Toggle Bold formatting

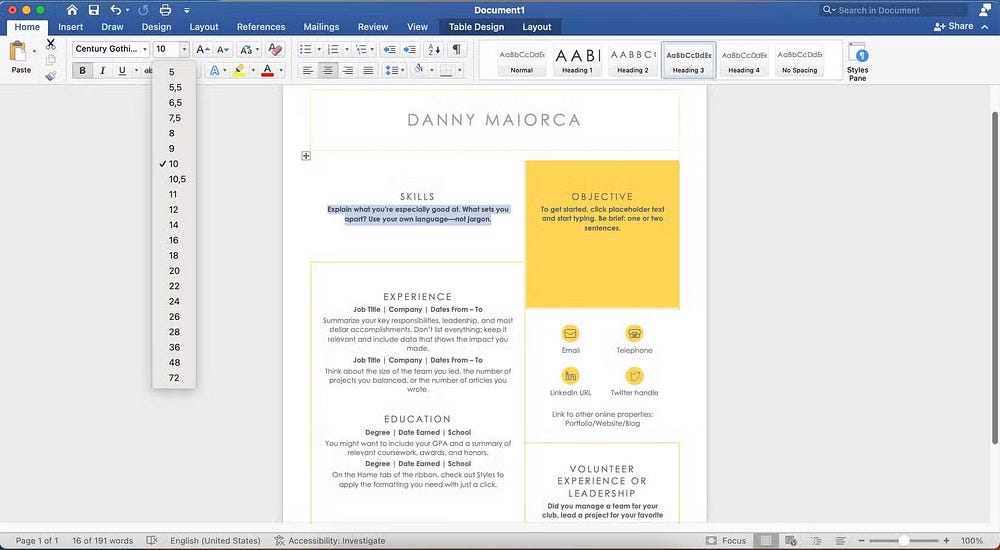[82, 70]
